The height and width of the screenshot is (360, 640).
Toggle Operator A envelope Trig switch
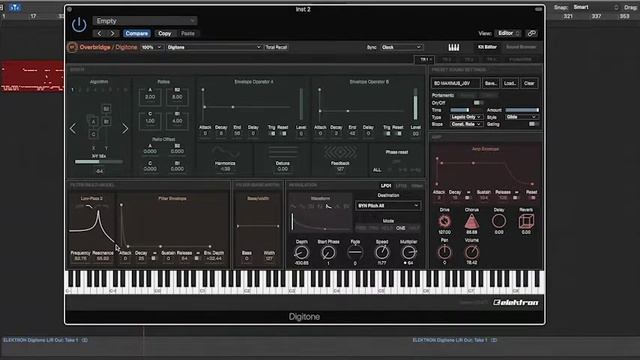(271, 133)
